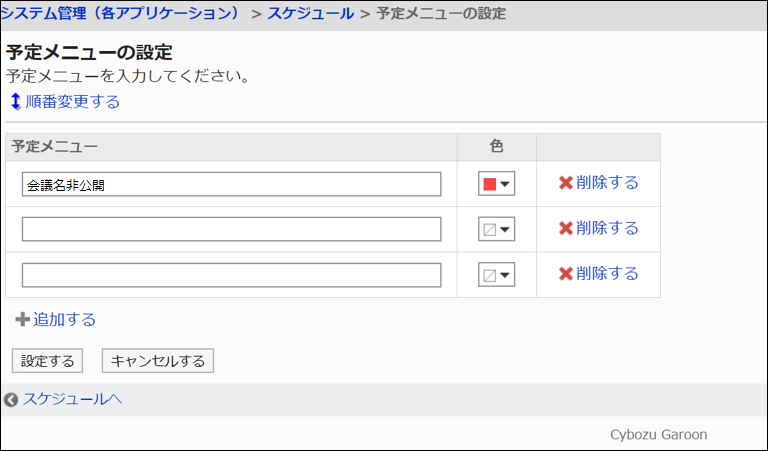Open the second row color dropdown
The width and height of the screenshot is (768, 451).
[497, 229]
